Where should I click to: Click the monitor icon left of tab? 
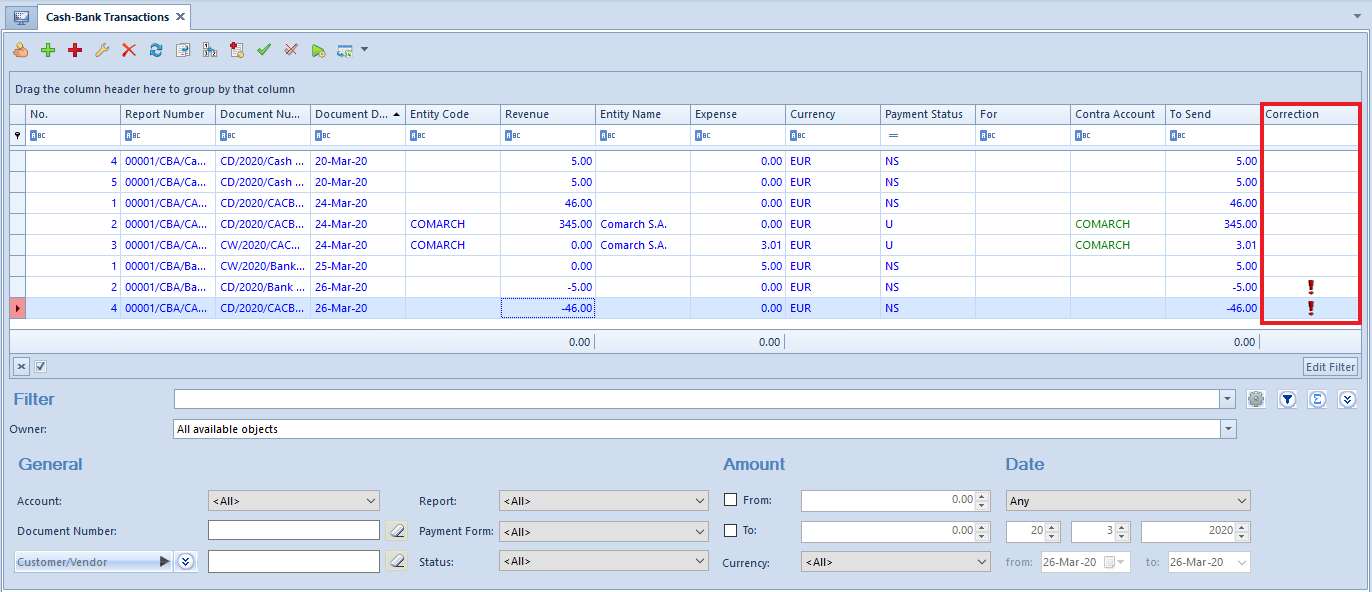21,17
